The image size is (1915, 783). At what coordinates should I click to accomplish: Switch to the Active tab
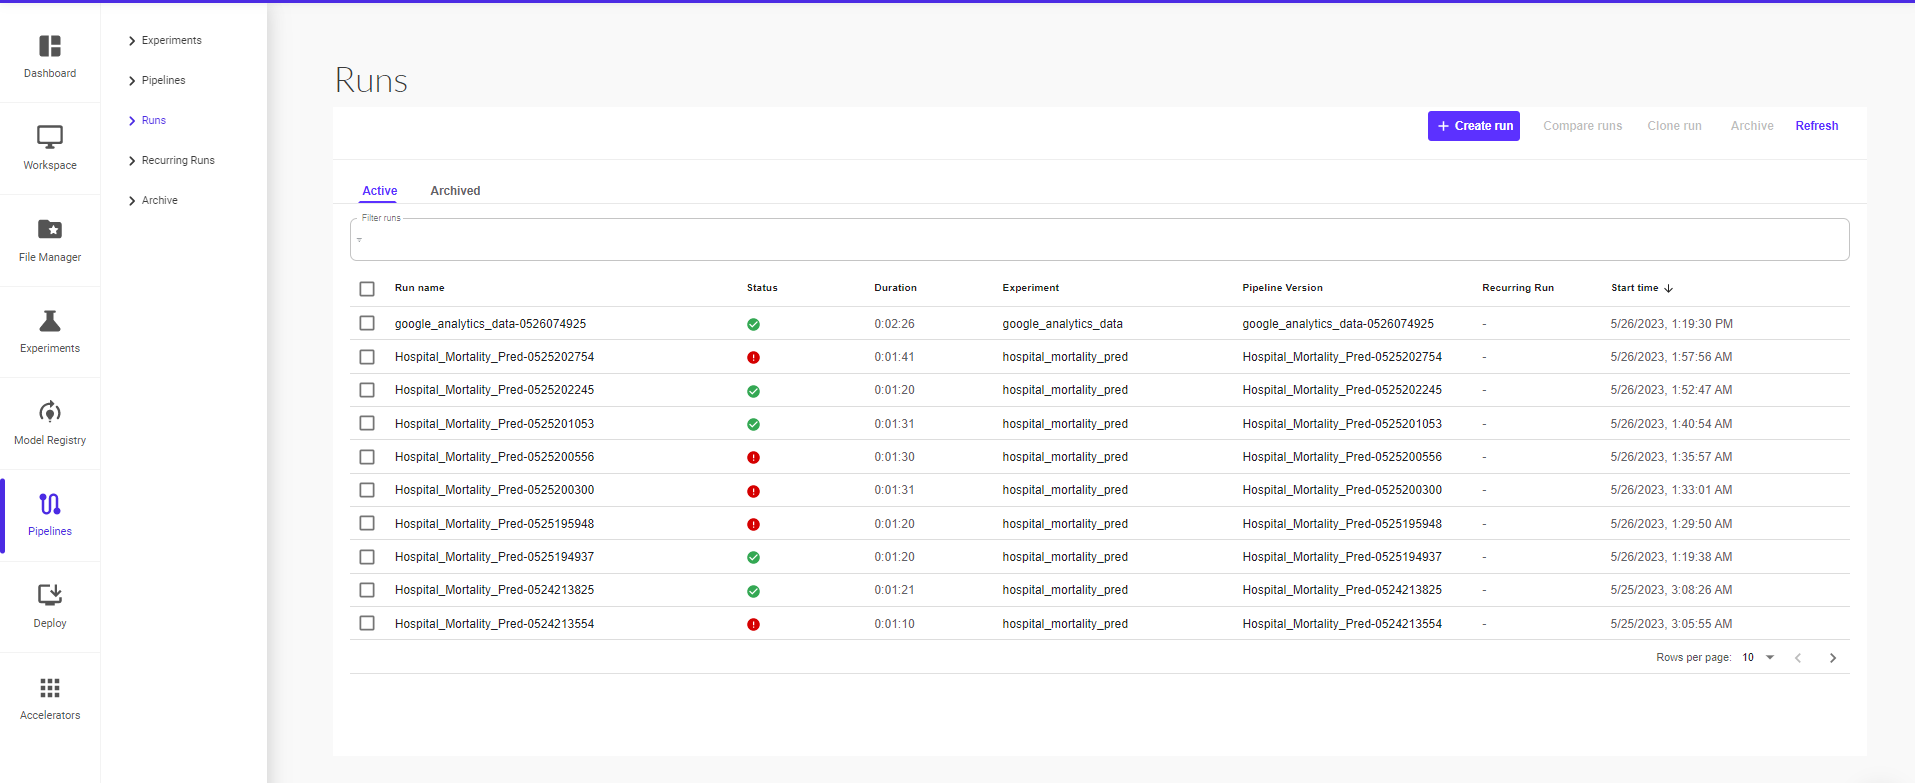(379, 191)
